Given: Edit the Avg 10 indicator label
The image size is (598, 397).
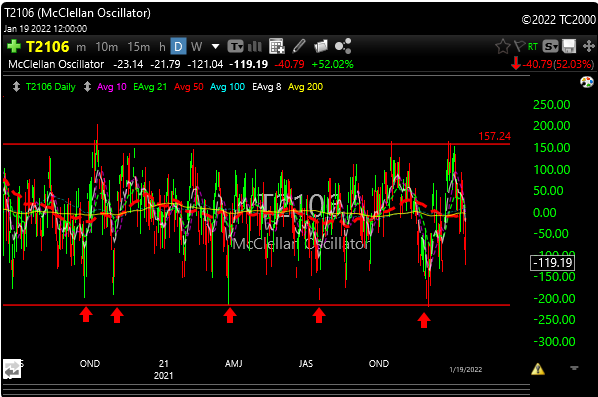Looking at the screenshot, I should 112,87.
